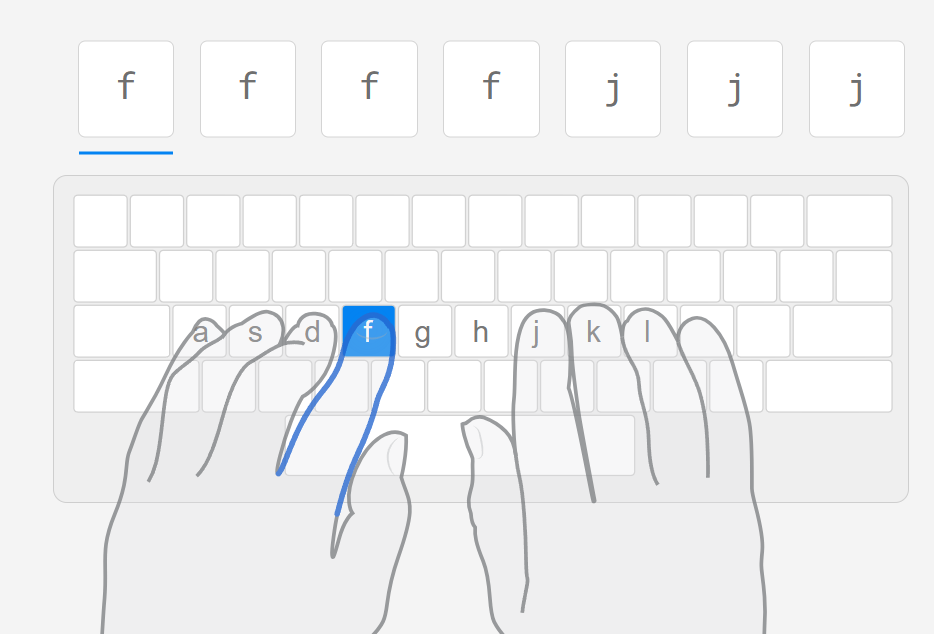The width and height of the screenshot is (934, 634).
Task: Click the l key on keyboard
Action: [x=650, y=331]
